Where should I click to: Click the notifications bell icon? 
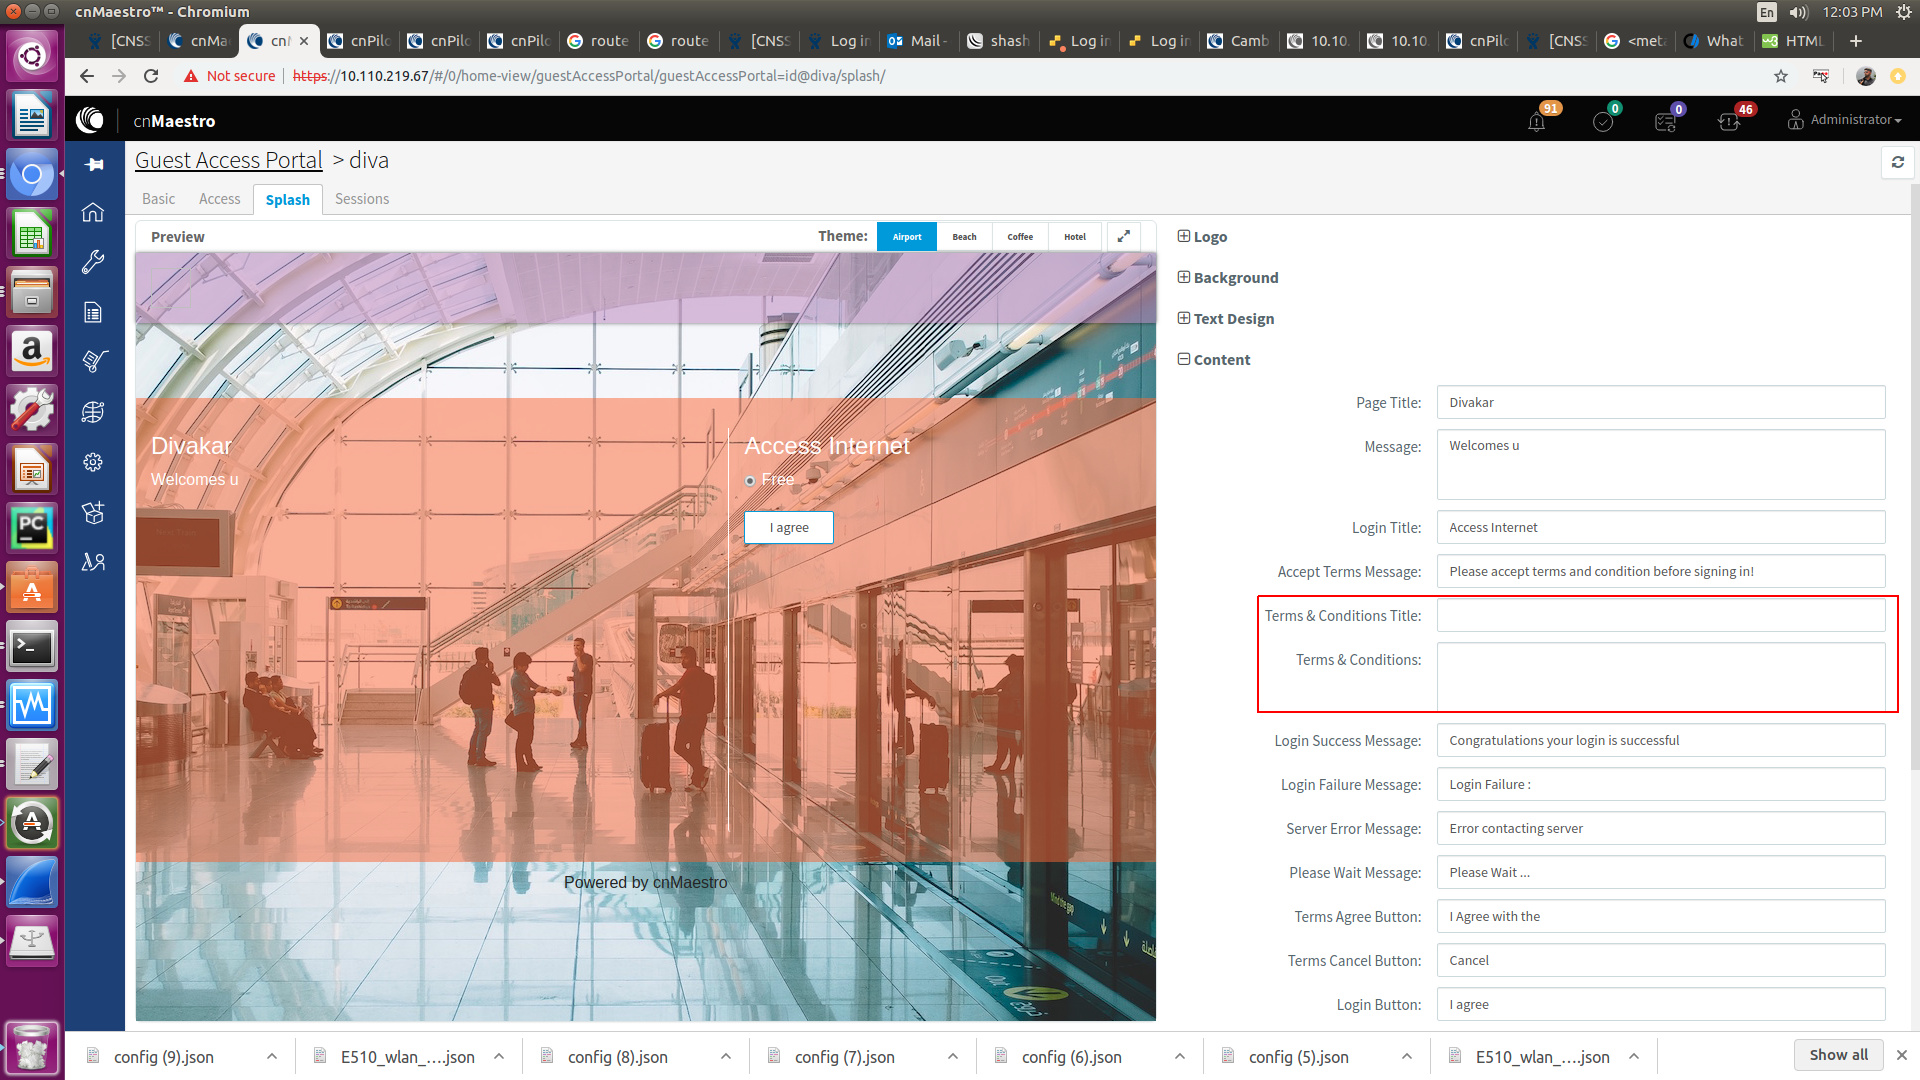[x=1536, y=121]
